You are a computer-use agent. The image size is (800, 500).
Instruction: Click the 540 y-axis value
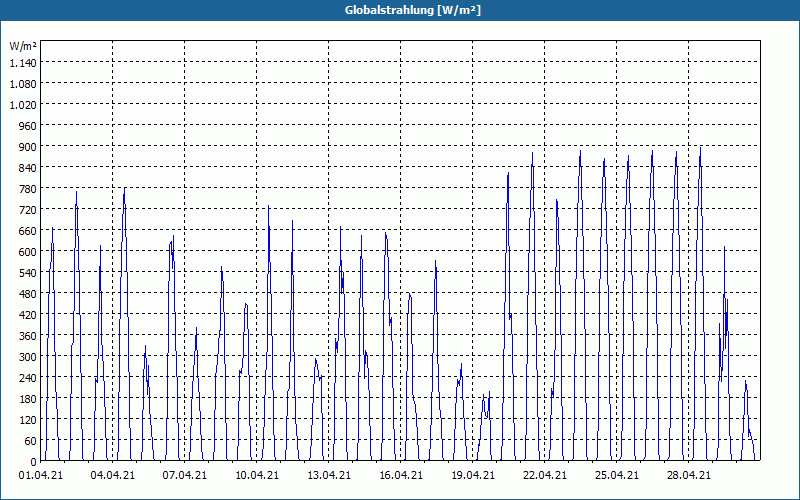click(28, 273)
